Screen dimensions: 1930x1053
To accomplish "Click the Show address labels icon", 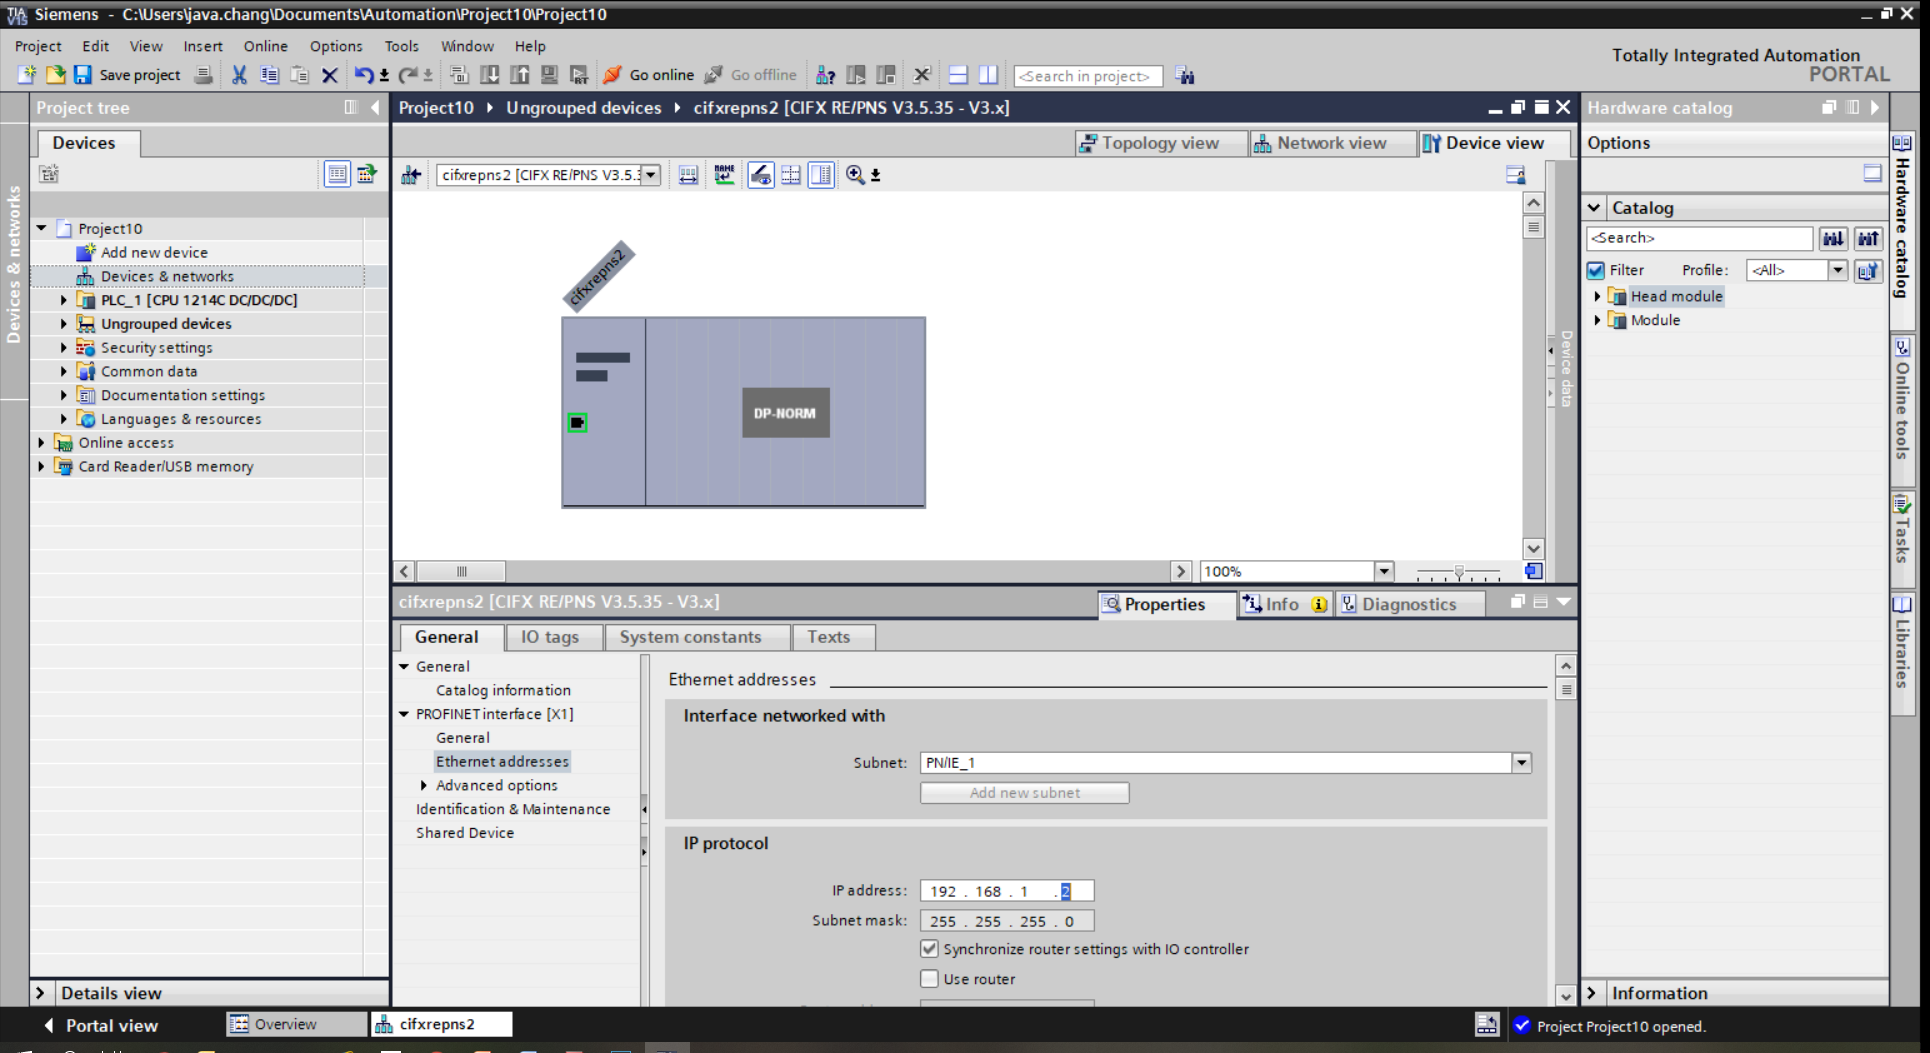I will [761, 175].
